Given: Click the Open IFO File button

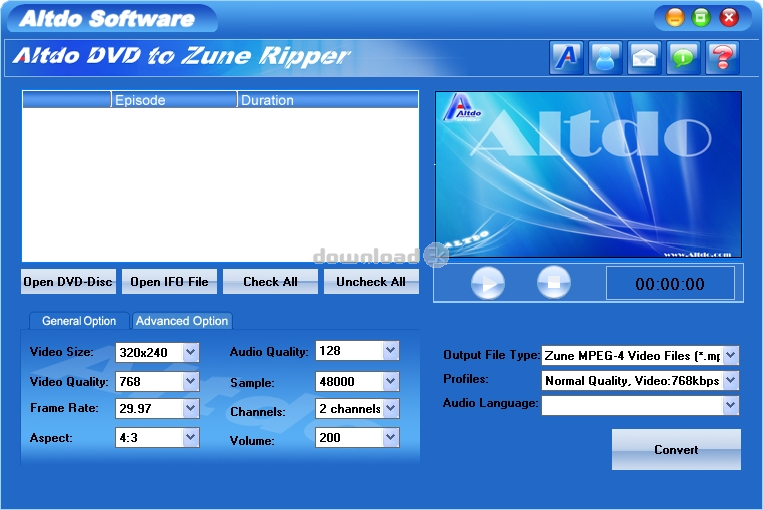Looking at the screenshot, I should pyautogui.click(x=169, y=282).
